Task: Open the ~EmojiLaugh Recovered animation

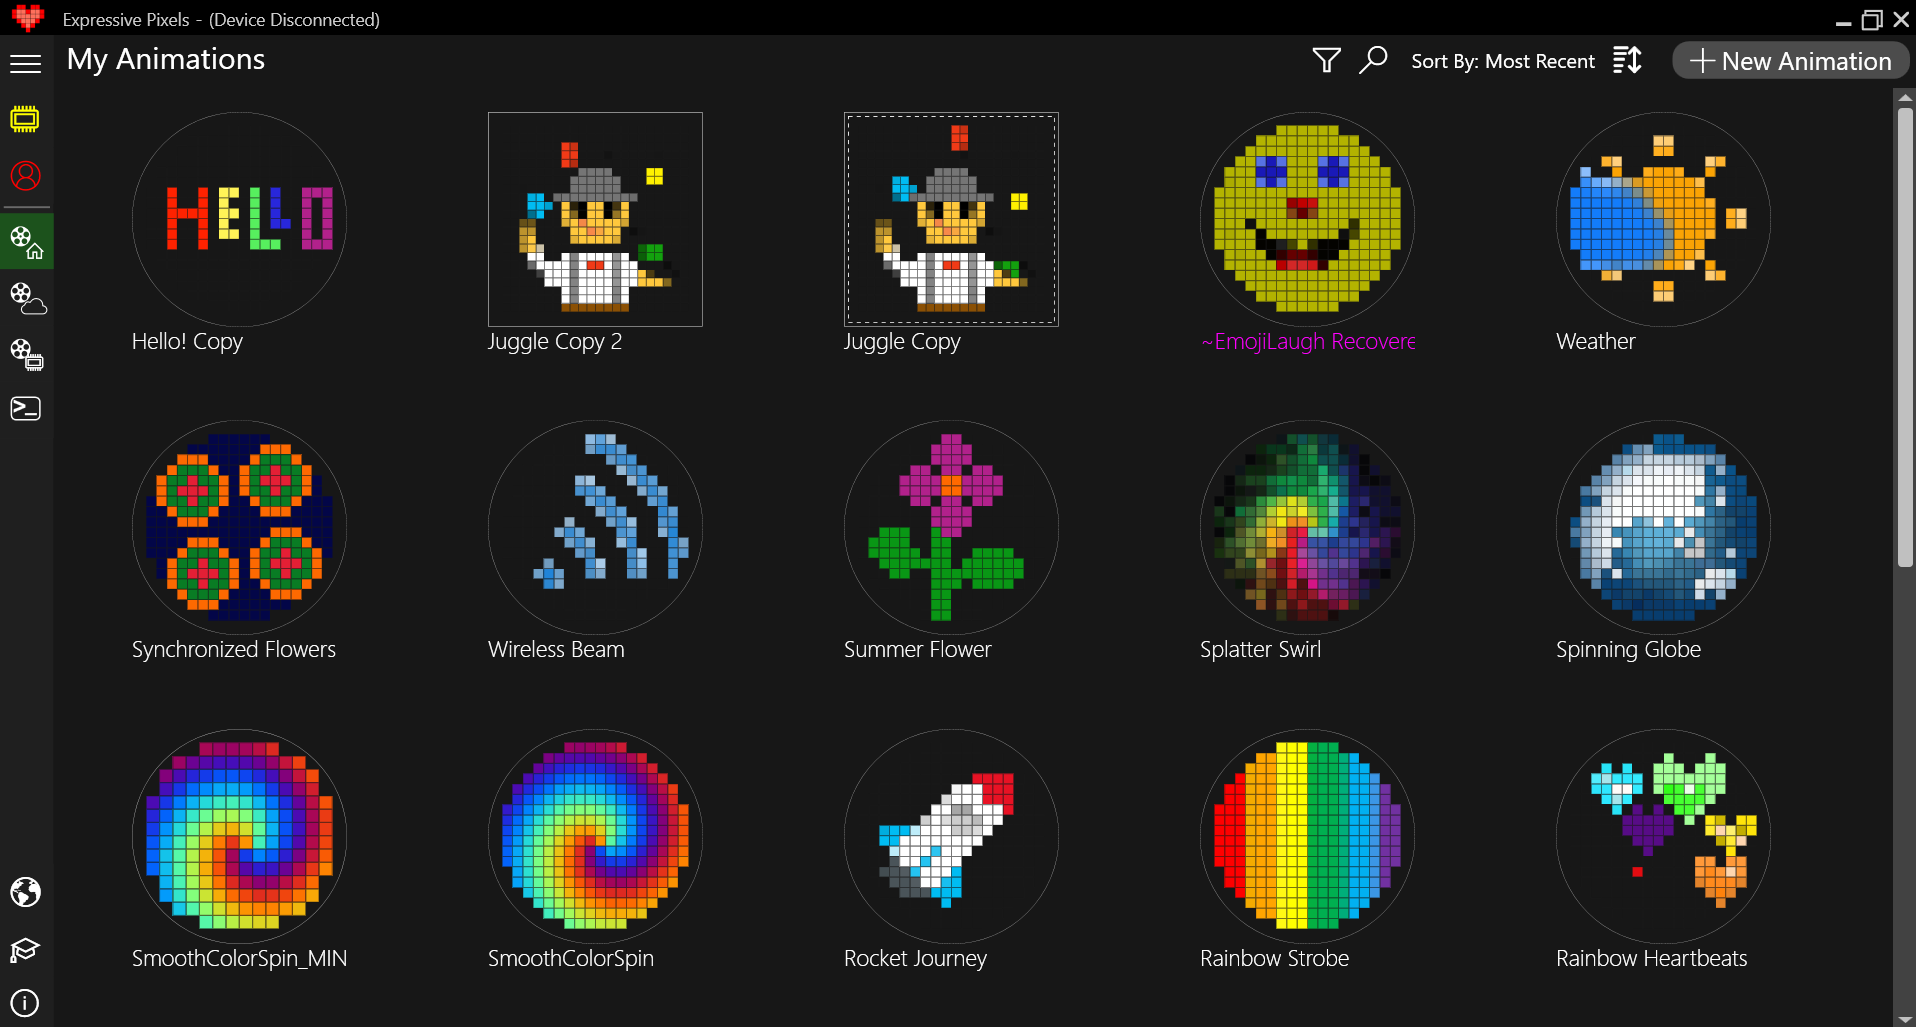Action: (1306, 219)
